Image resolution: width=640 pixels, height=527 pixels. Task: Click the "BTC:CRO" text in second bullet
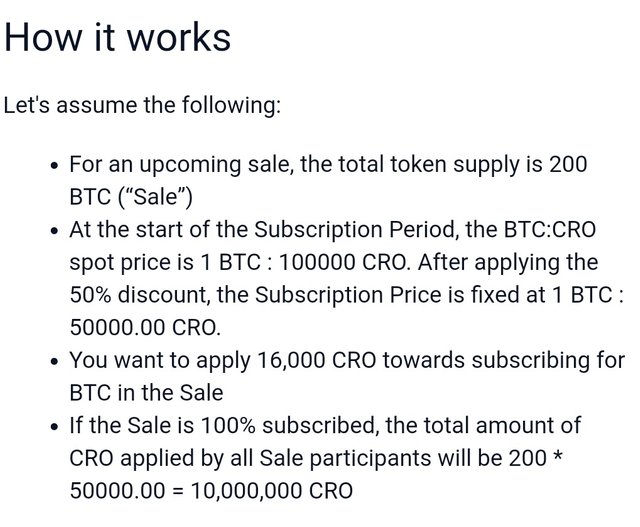[x=550, y=230]
